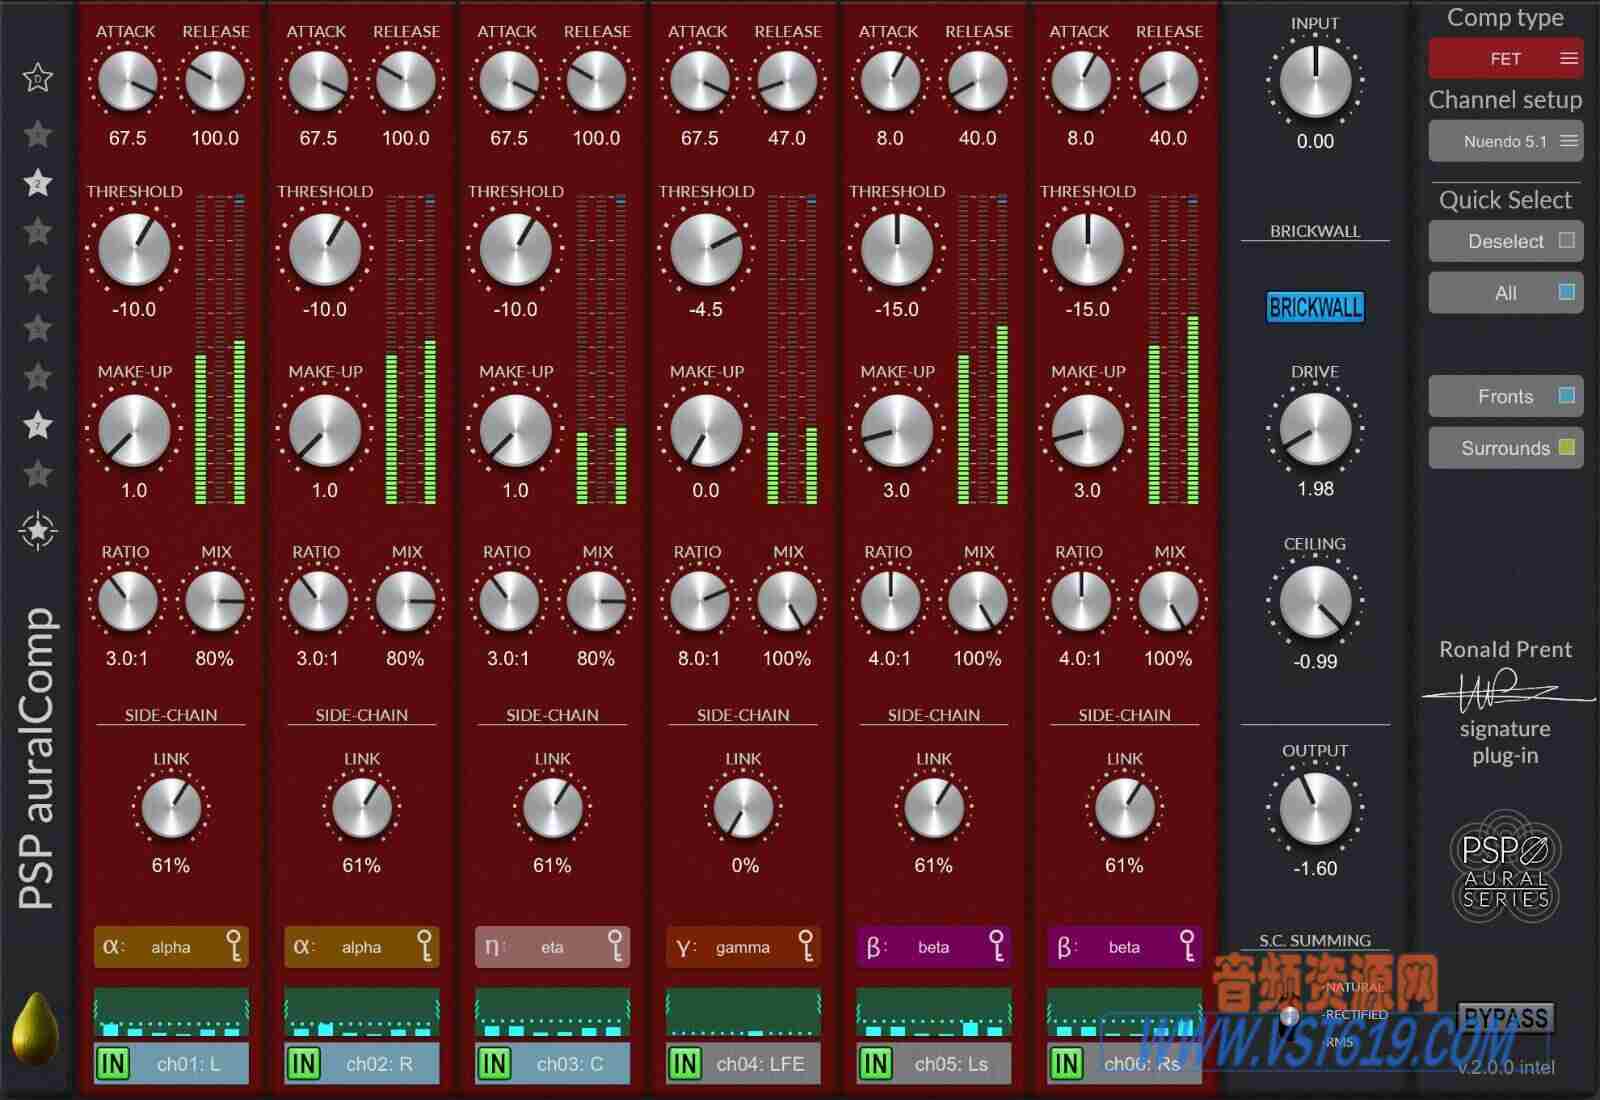Select the default preset star marked D
The height and width of the screenshot is (1100, 1600).
click(37, 78)
